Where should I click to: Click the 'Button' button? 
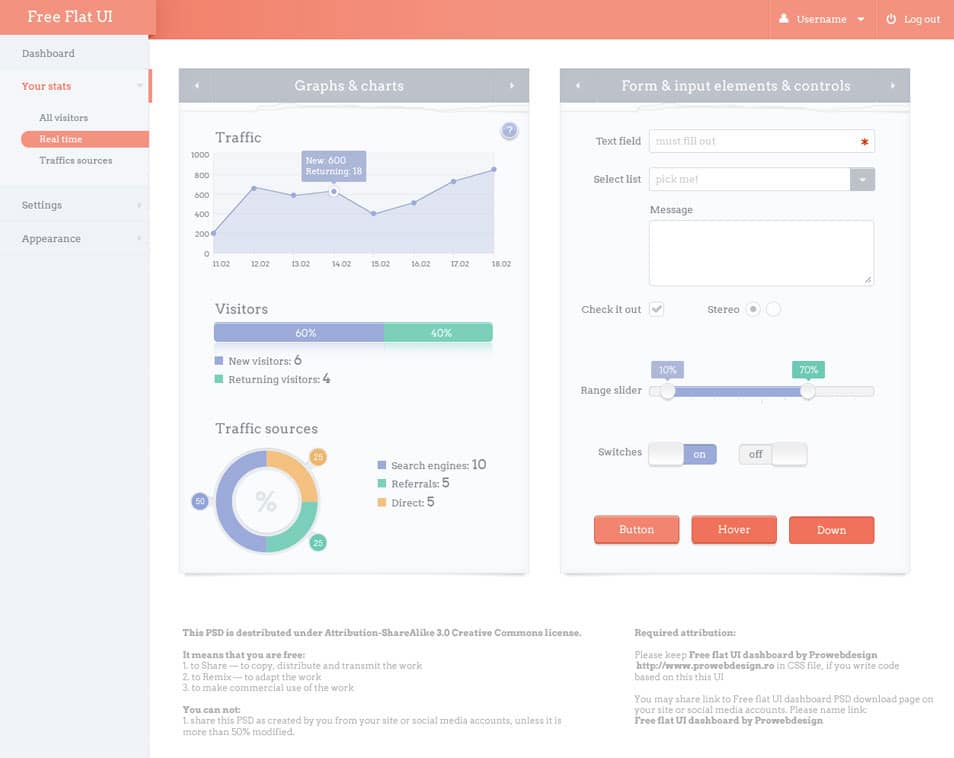(636, 530)
